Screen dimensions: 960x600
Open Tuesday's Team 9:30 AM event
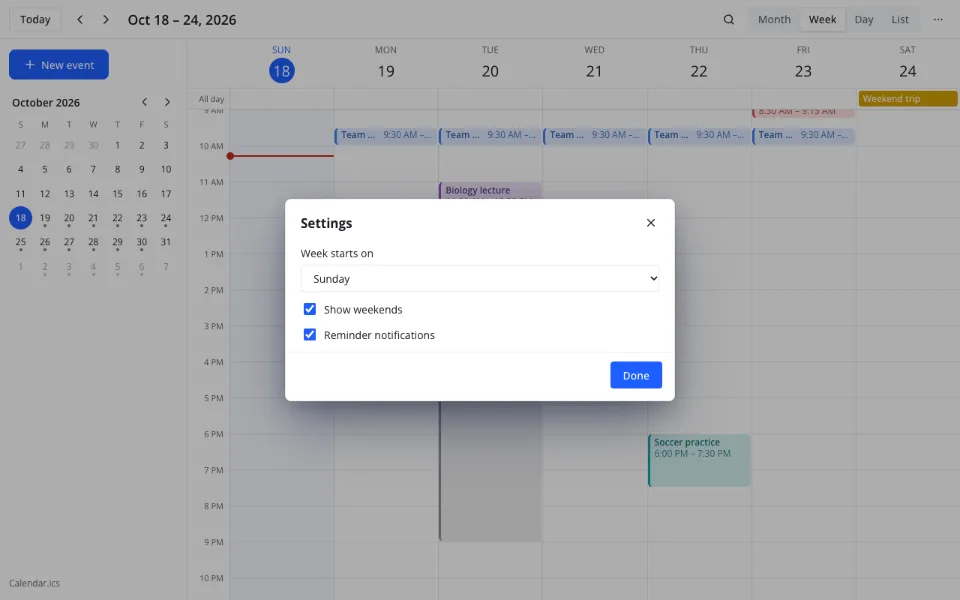490,135
